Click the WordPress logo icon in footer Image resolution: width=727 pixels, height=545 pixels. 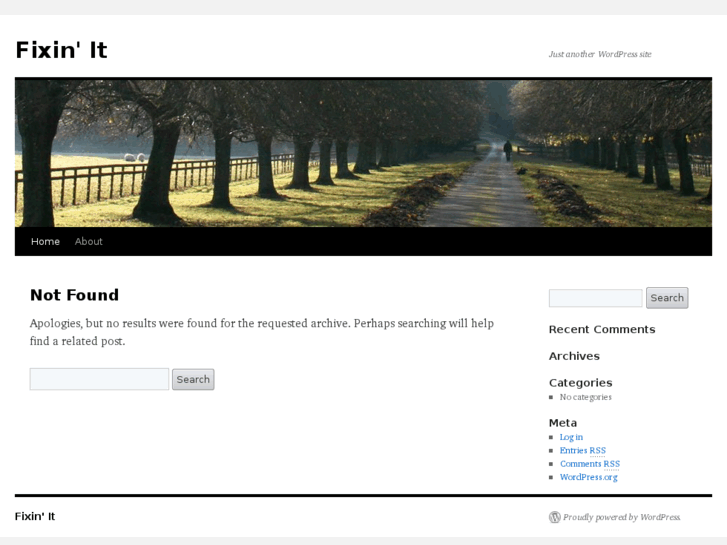click(555, 517)
